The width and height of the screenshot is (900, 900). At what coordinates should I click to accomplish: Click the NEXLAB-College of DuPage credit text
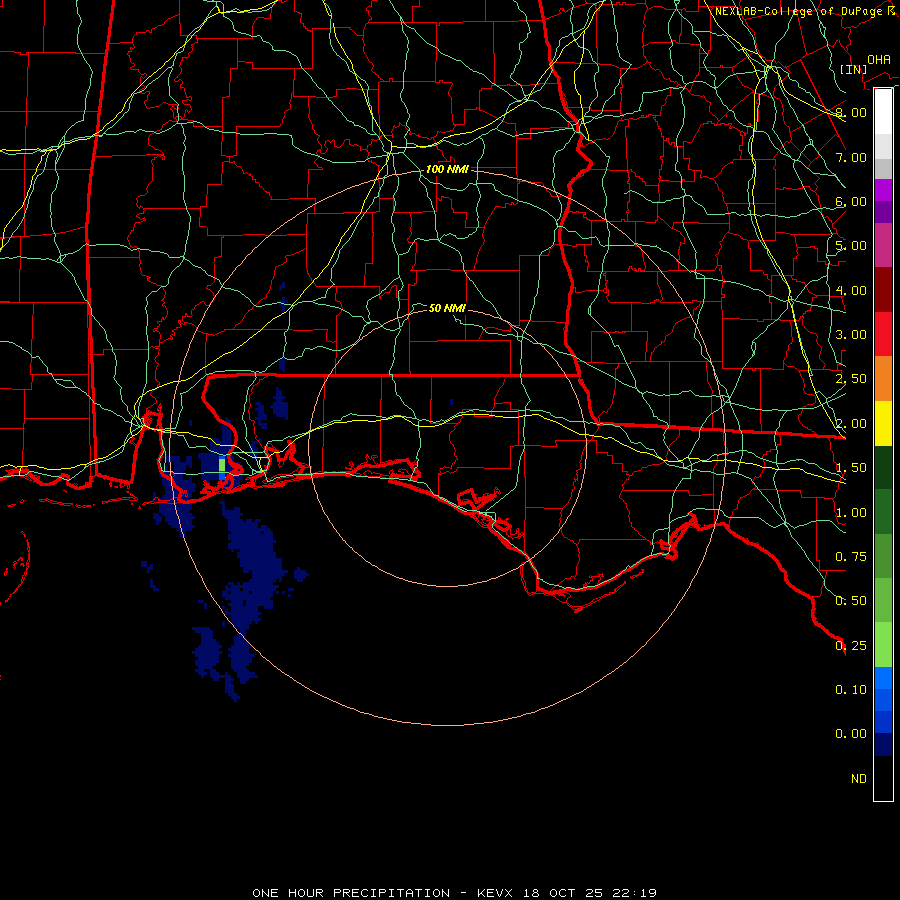(806, 11)
